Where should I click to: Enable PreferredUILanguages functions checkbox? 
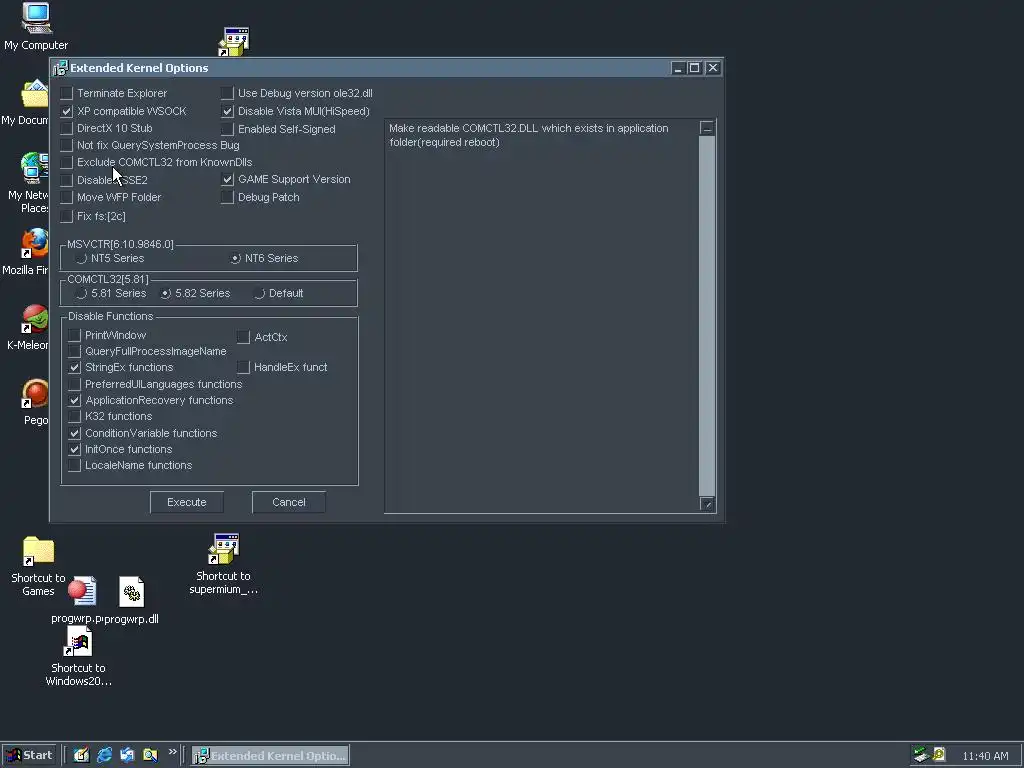click(74, 385)
